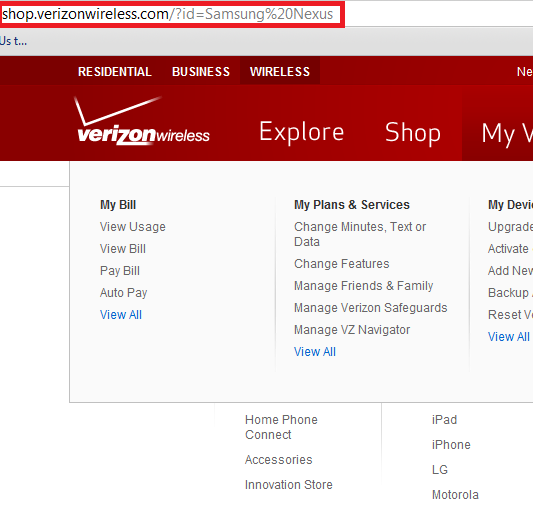Image resolution: width=533 pixels, height=510 pixels.
Task: Open Pay Bill link
Action: (120, 271)
